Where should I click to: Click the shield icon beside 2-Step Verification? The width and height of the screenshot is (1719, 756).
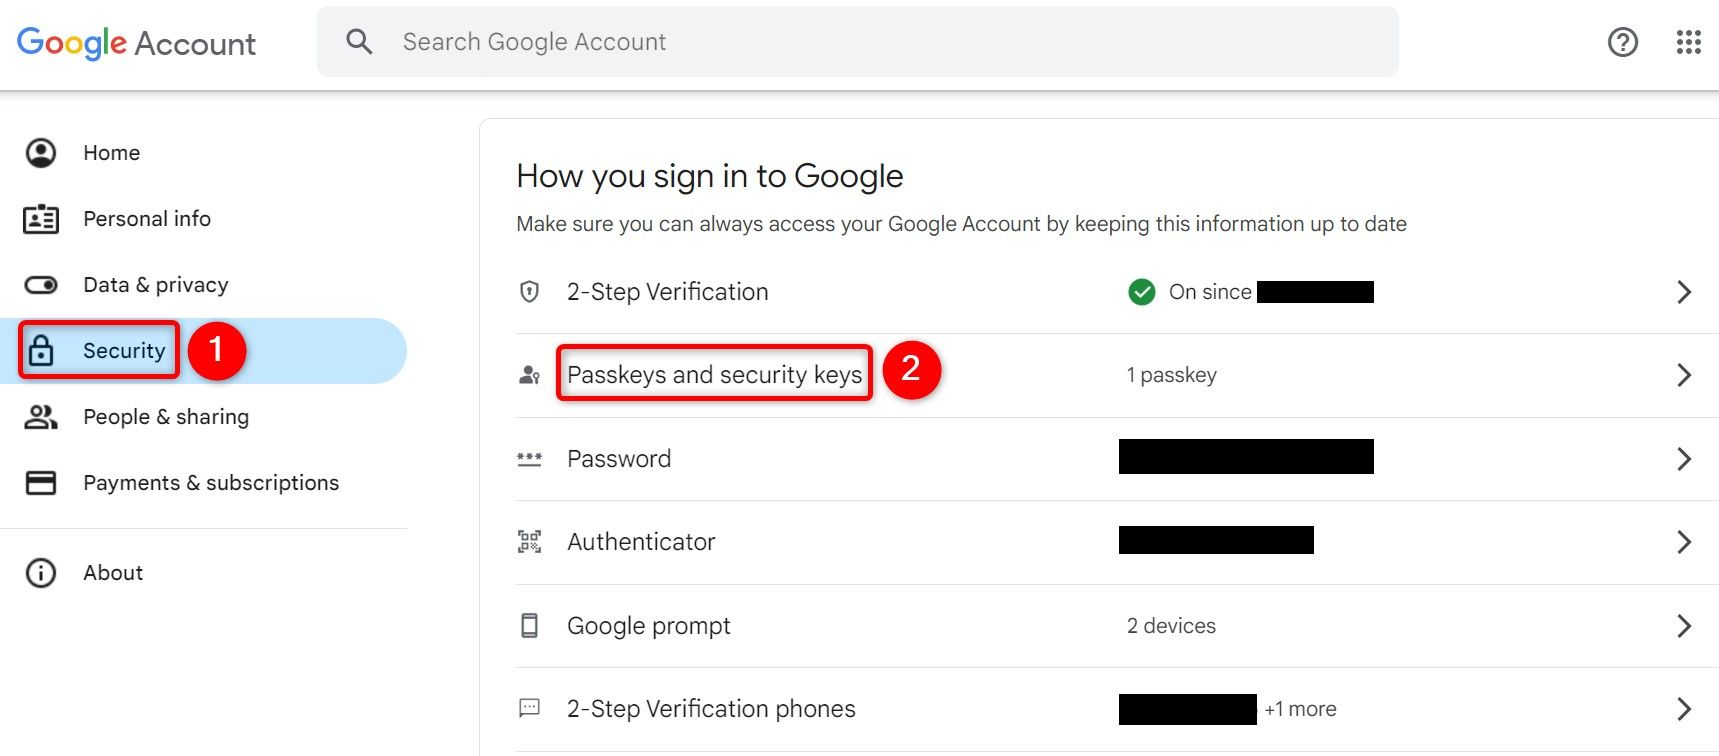point(530,292)
